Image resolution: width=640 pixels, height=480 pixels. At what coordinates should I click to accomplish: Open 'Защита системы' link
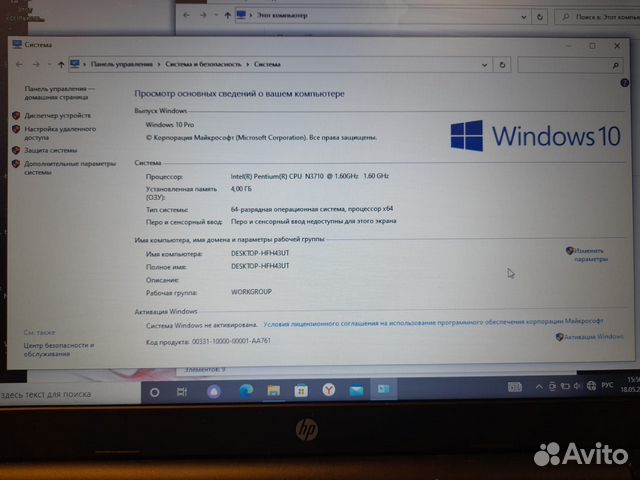[51, 150]
